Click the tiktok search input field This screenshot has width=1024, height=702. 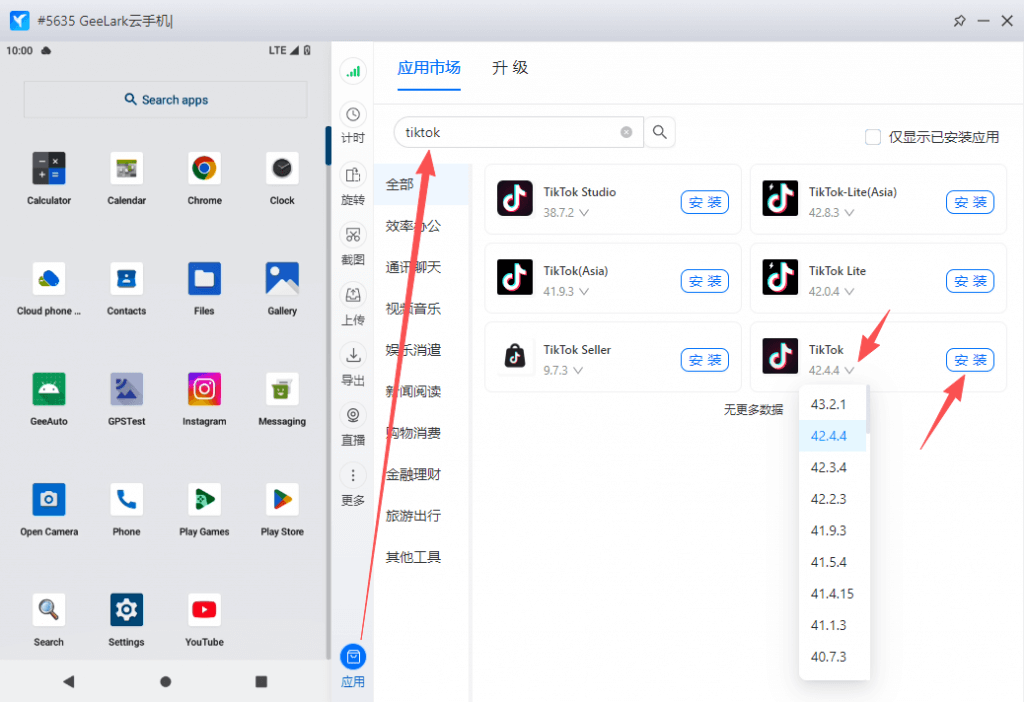click(x=510, y=132)
